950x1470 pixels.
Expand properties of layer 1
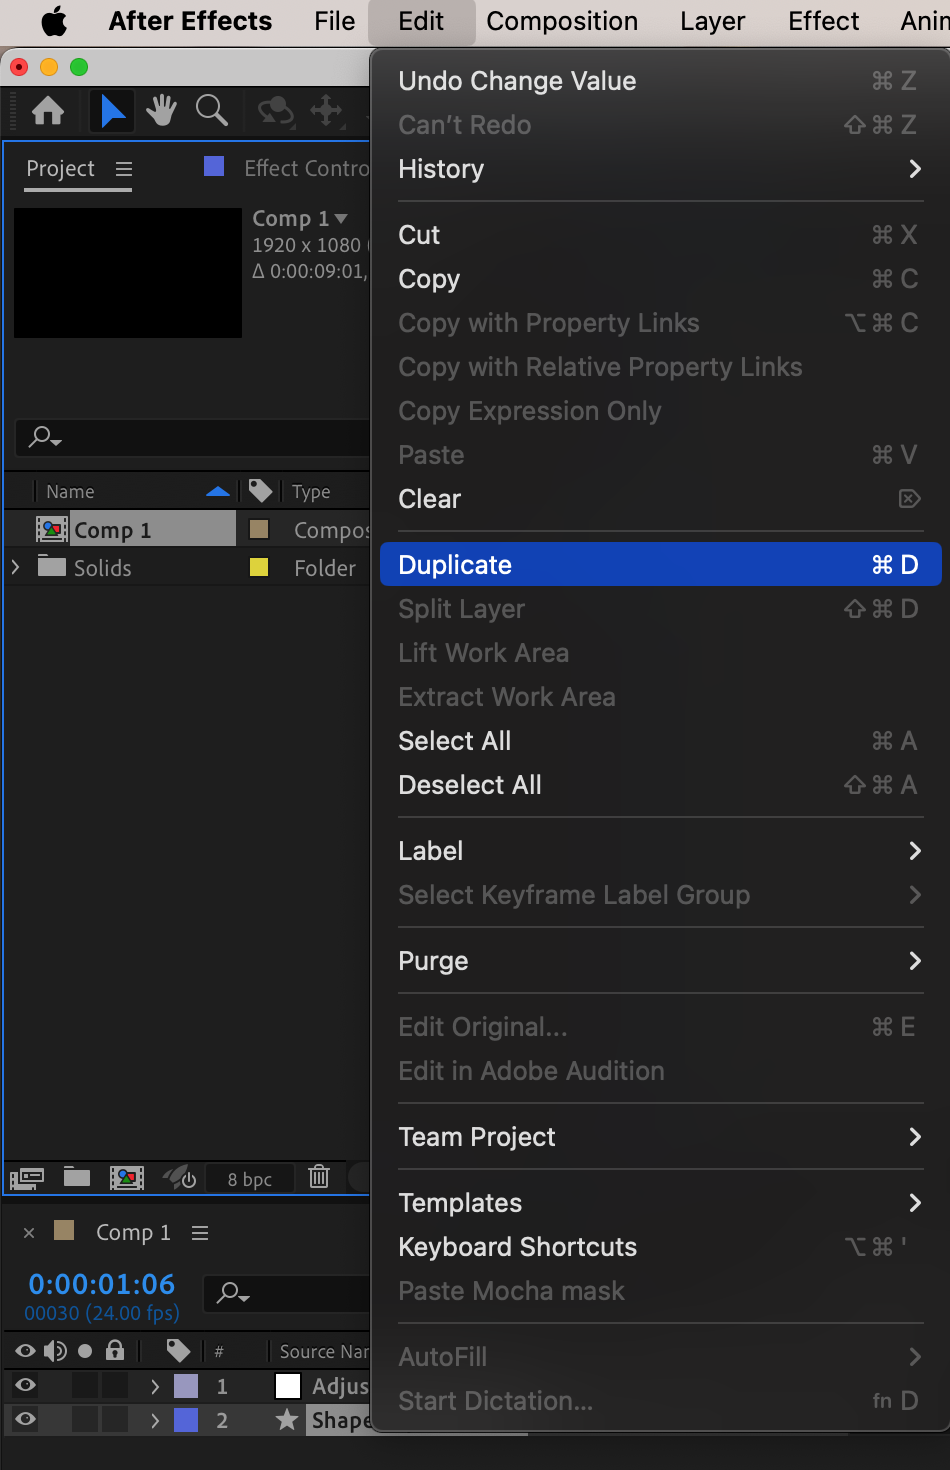click(155, 1386)
